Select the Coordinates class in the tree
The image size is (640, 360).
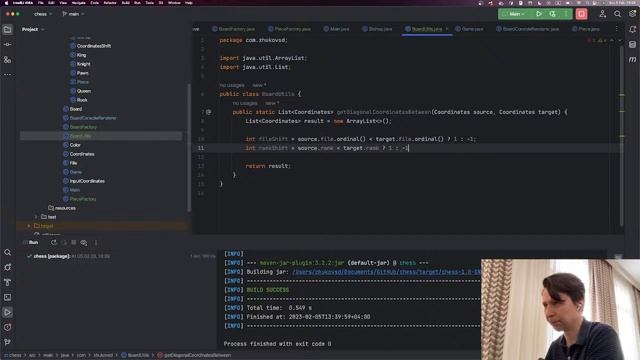82,154
